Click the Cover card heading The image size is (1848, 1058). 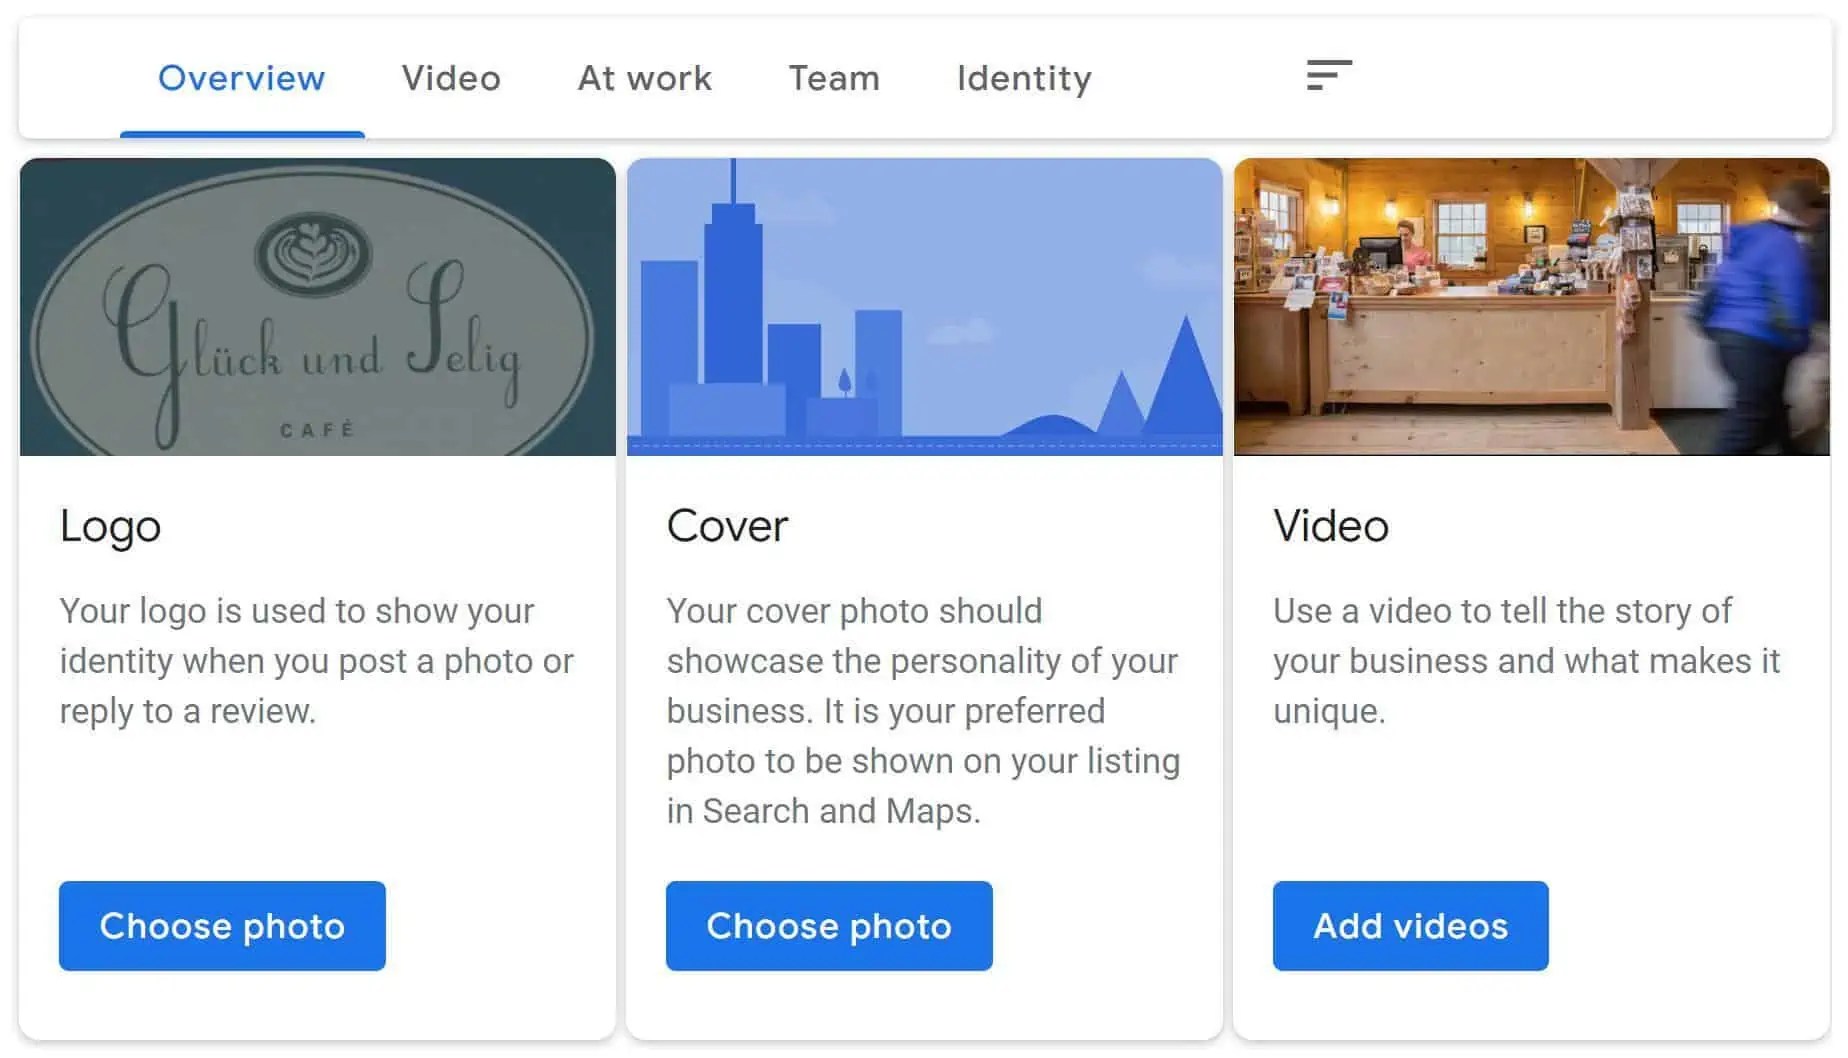(x=727, y=526)
